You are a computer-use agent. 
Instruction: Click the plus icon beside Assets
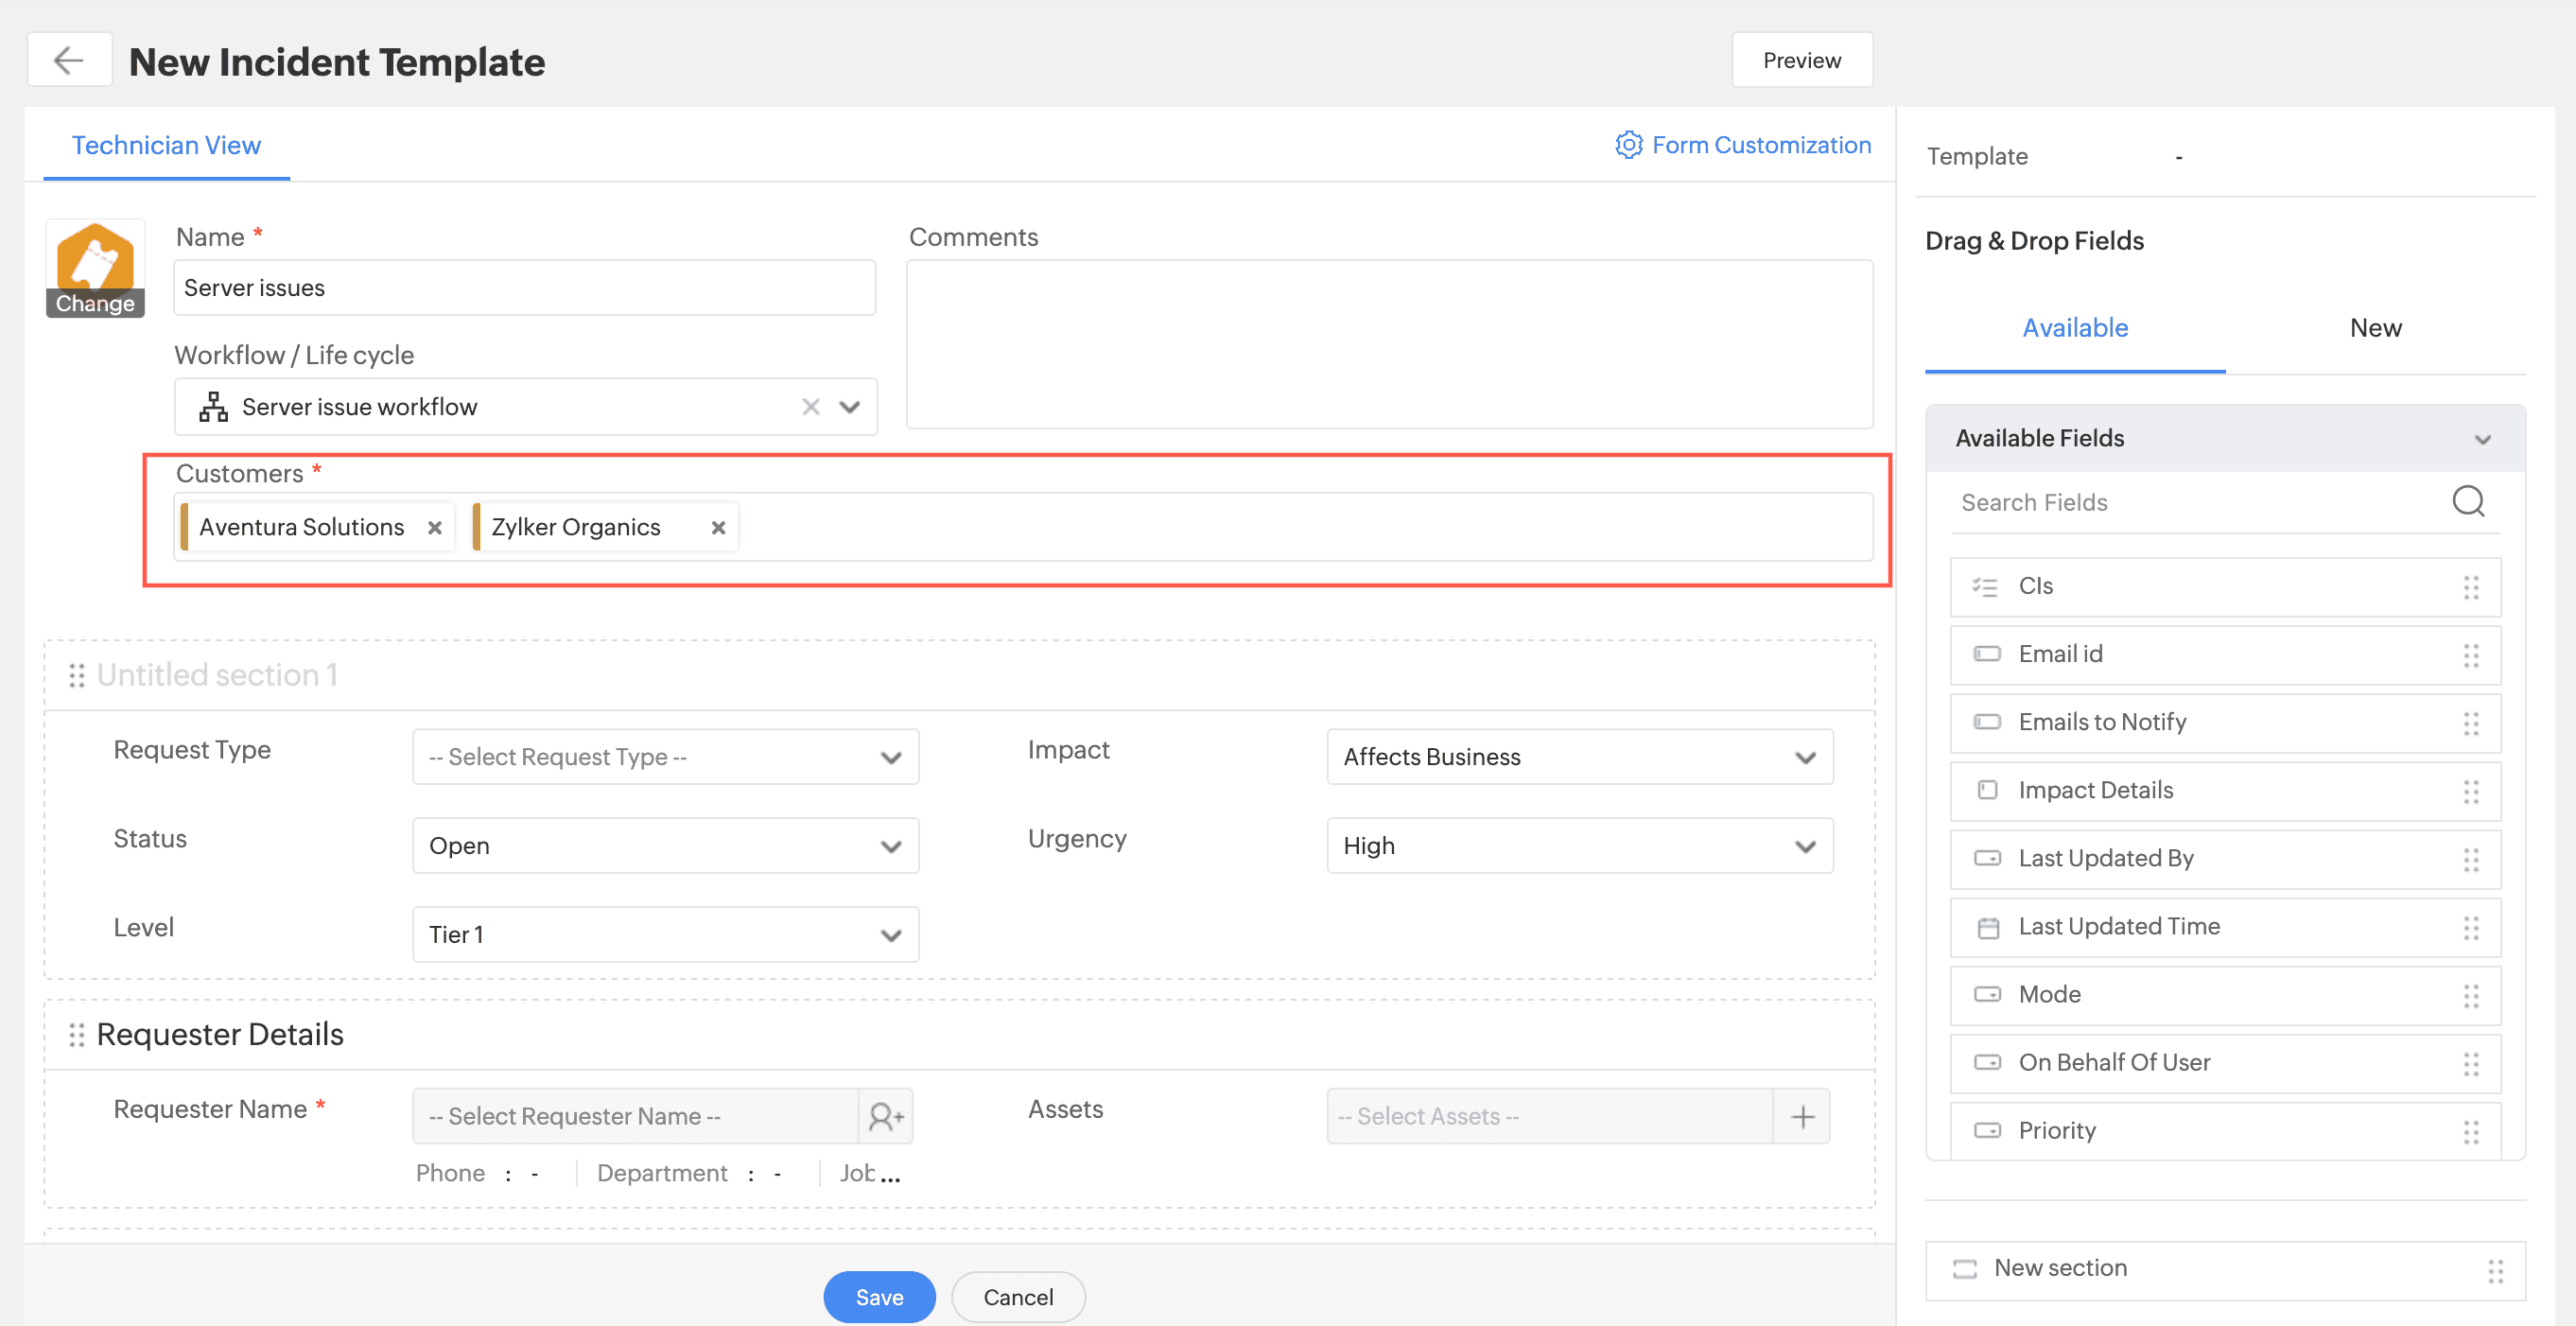coord(1802,1116)
